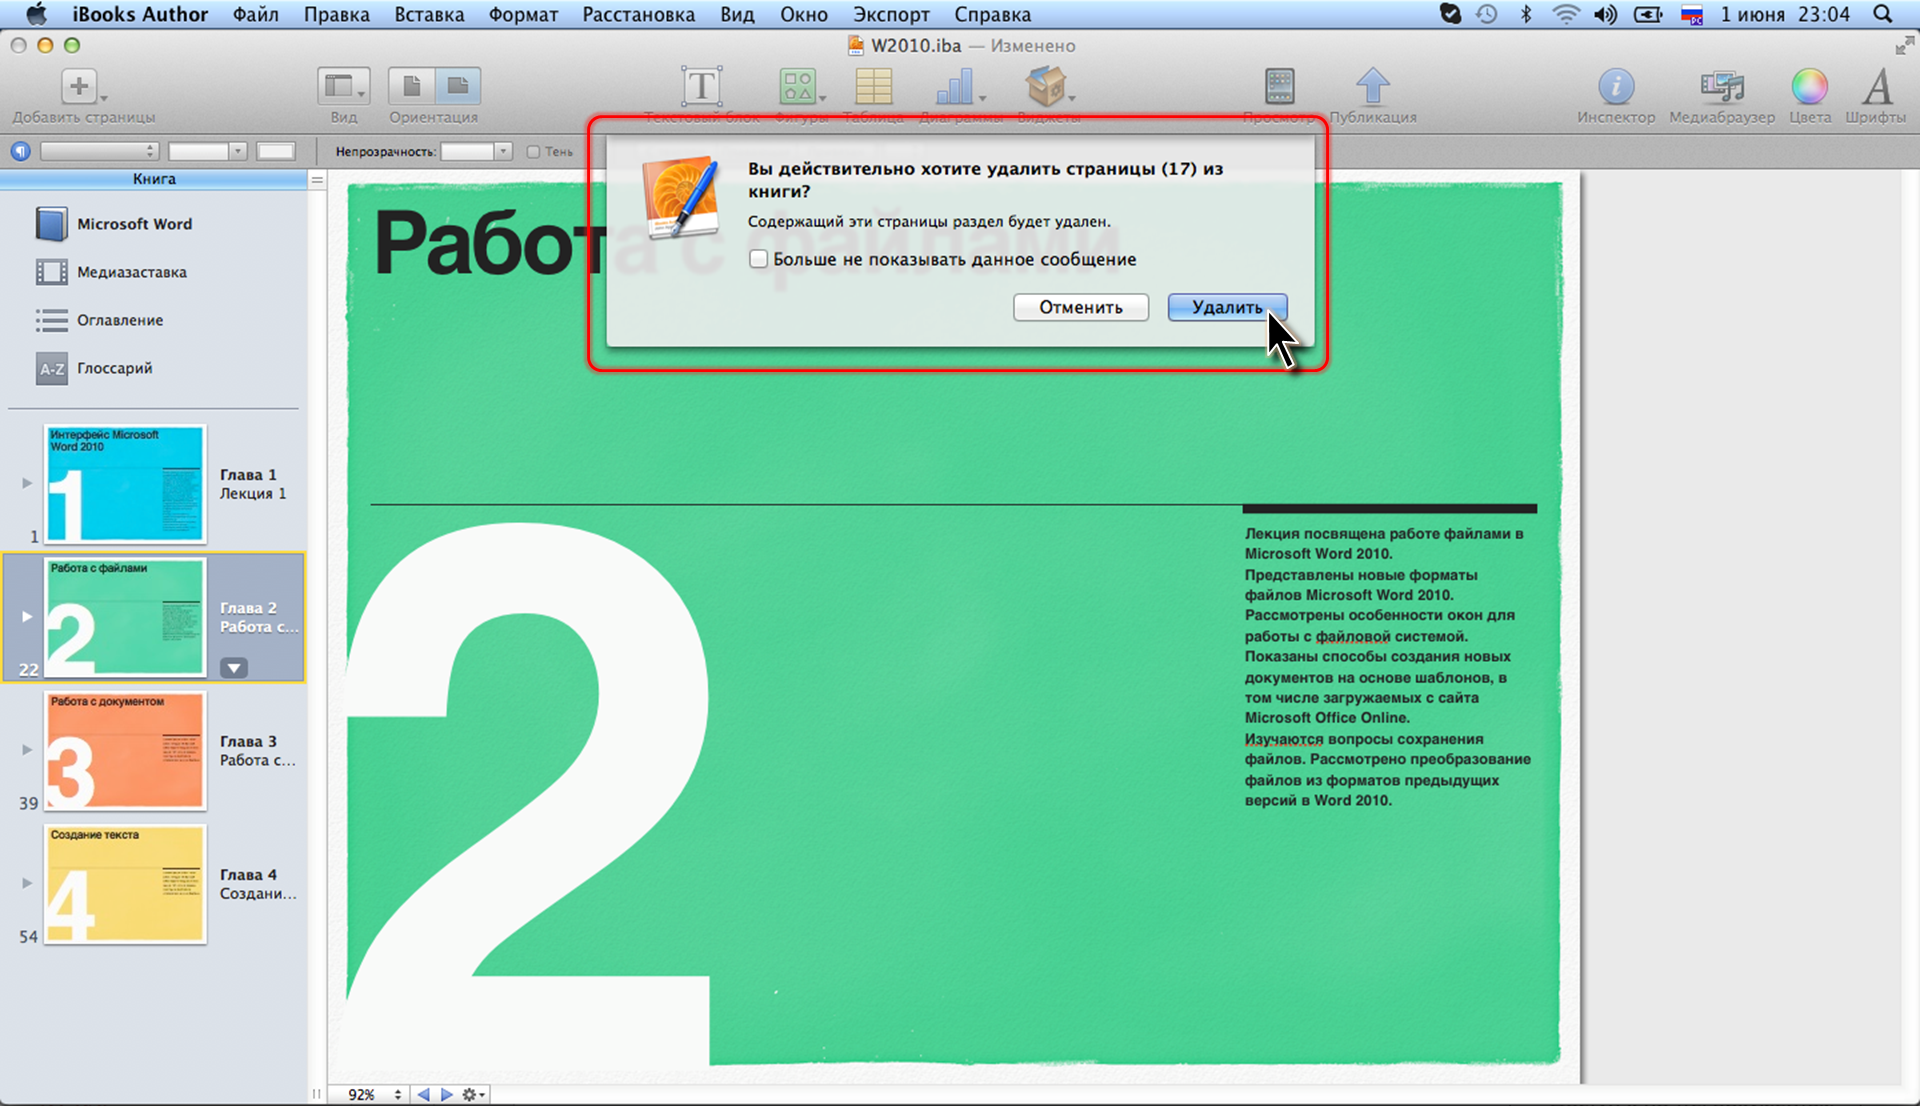This screenshot has width=1920, height=1106.
Task: Check 'Больше не показывать данное сообщение'
Action: pyautogui.click(x=759, y=259)
